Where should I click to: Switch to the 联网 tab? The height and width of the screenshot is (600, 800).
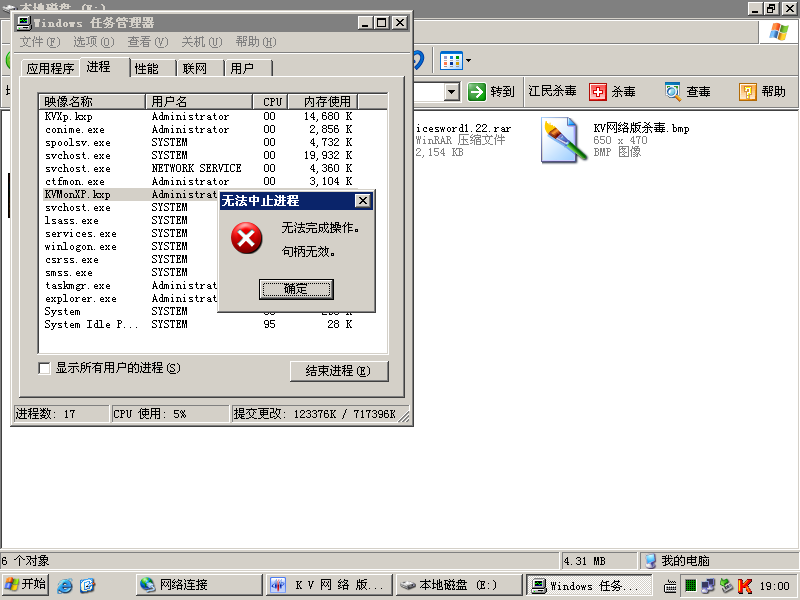(195, 68)
